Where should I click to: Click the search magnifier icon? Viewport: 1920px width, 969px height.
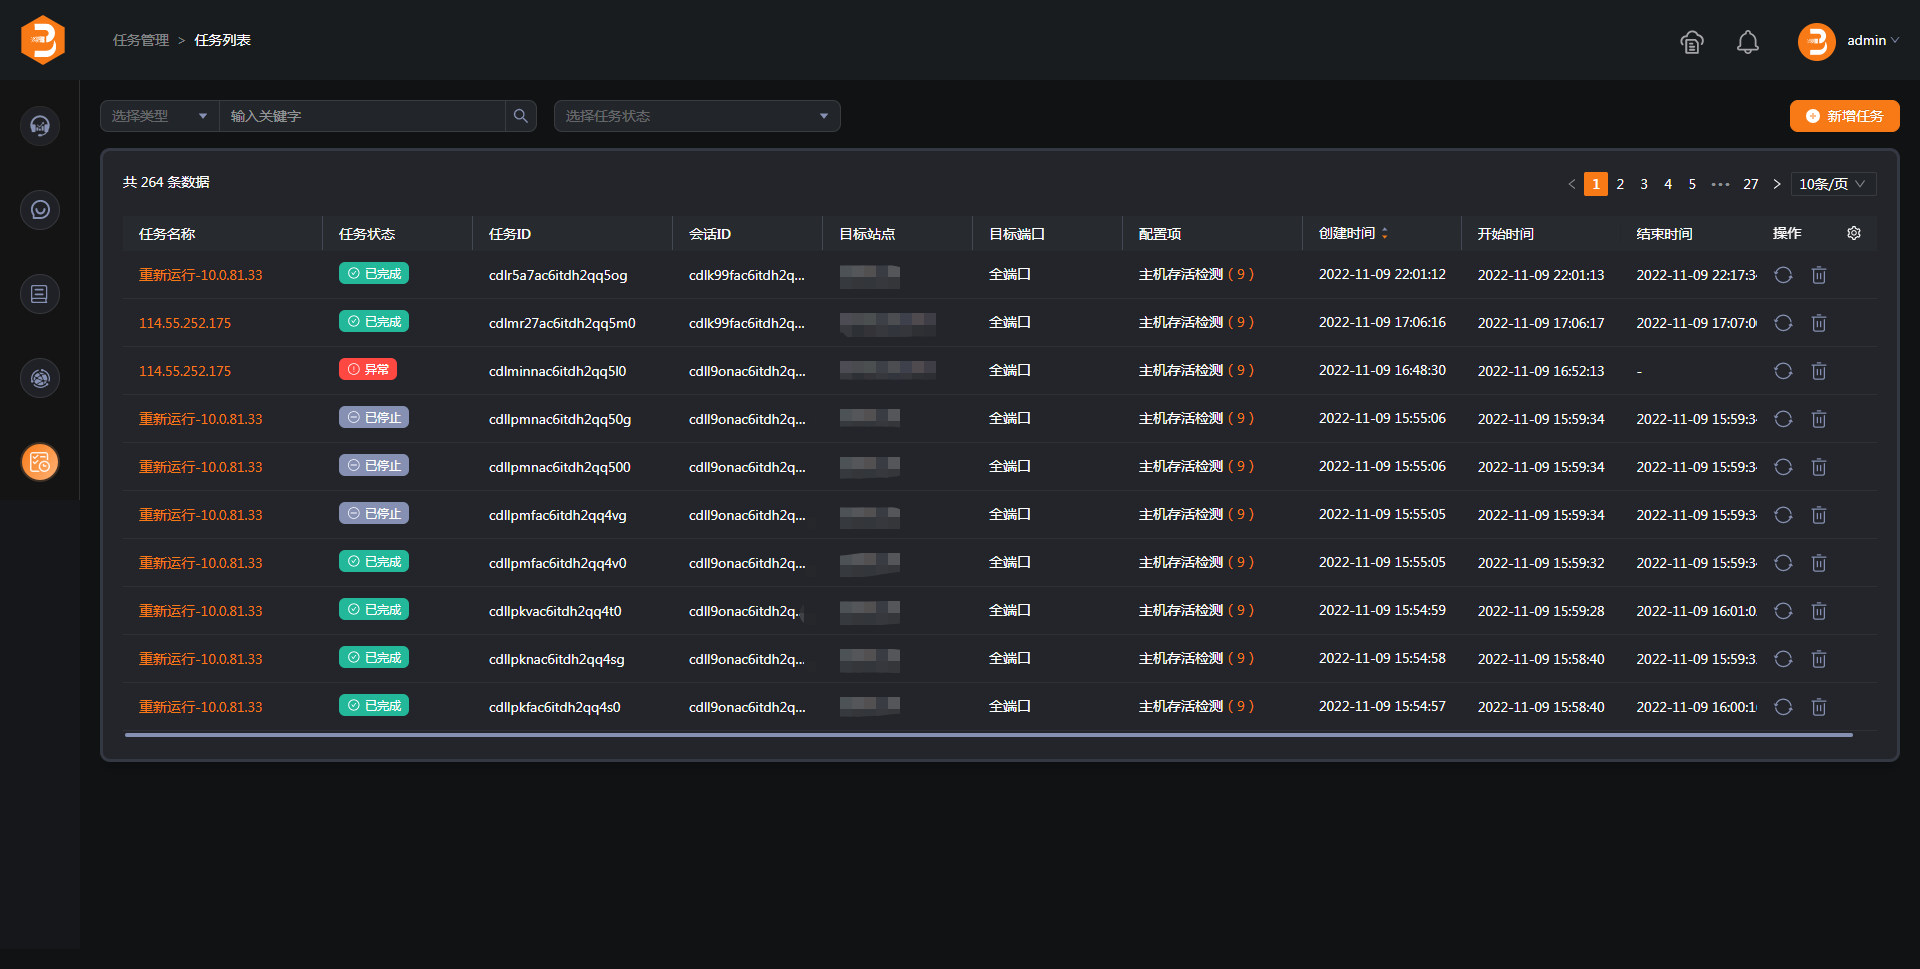coord(521,116)
